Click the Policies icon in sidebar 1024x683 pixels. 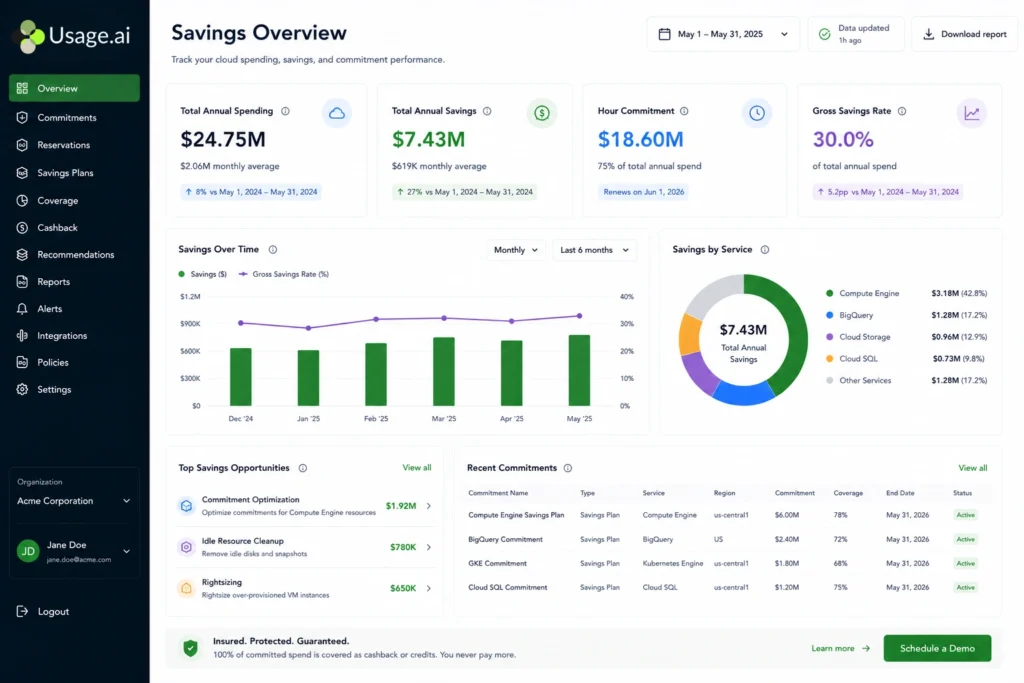tap(22, 362)
